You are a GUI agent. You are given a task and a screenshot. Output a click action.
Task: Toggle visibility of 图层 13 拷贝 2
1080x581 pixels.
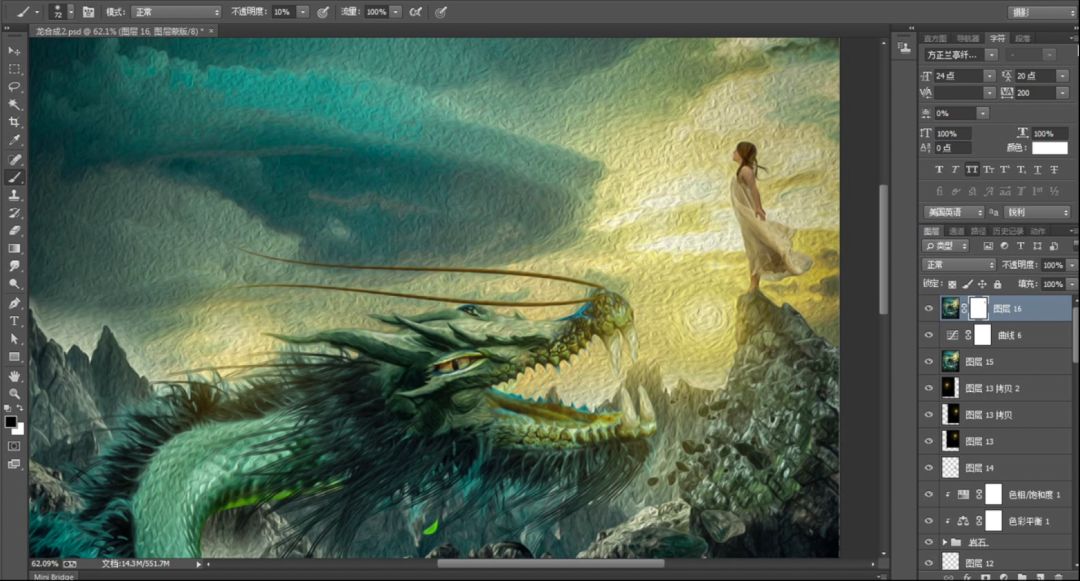[x=928, y=388]
